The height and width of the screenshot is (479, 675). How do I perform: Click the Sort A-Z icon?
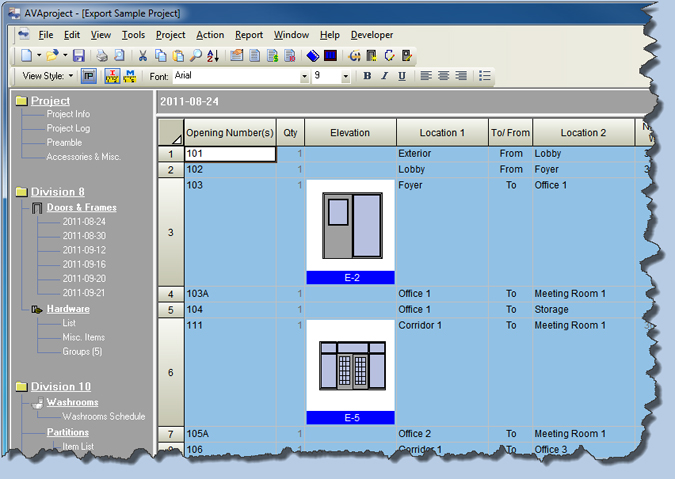(x=213, y=56)
